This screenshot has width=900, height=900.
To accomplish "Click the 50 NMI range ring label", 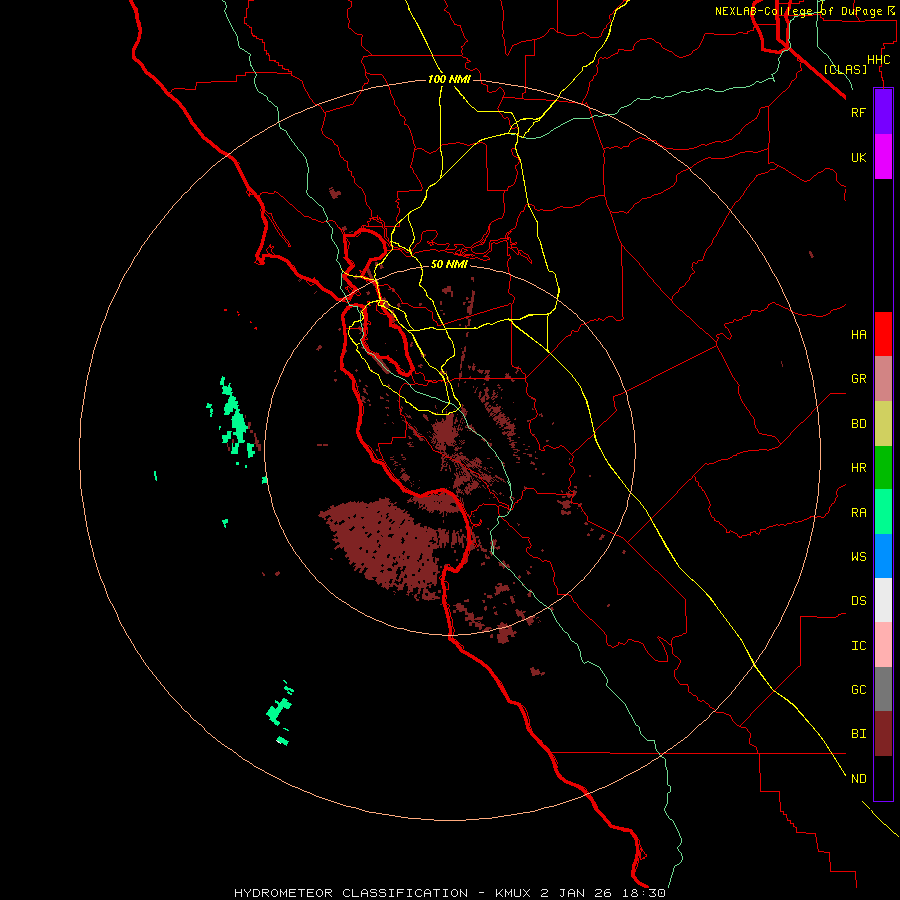I will click(x=449, y=264).
